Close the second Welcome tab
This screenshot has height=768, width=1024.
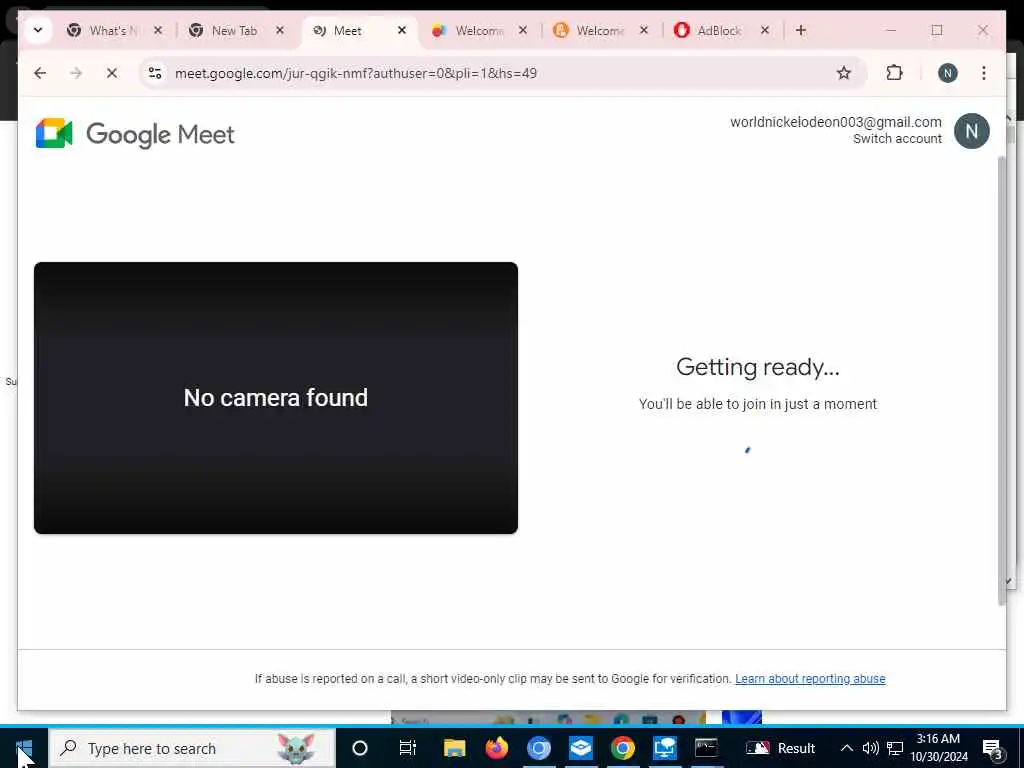tap(643, 30)
